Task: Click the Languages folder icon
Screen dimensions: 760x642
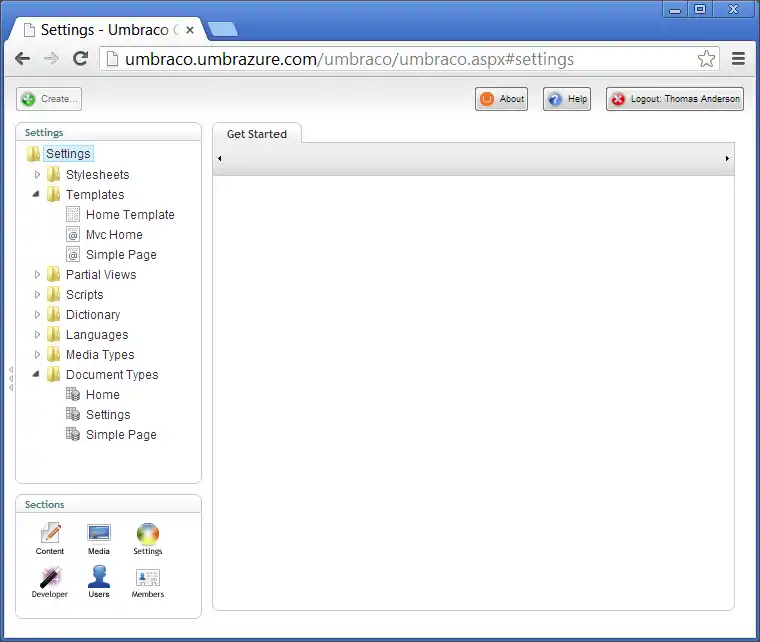Action: 53,334
